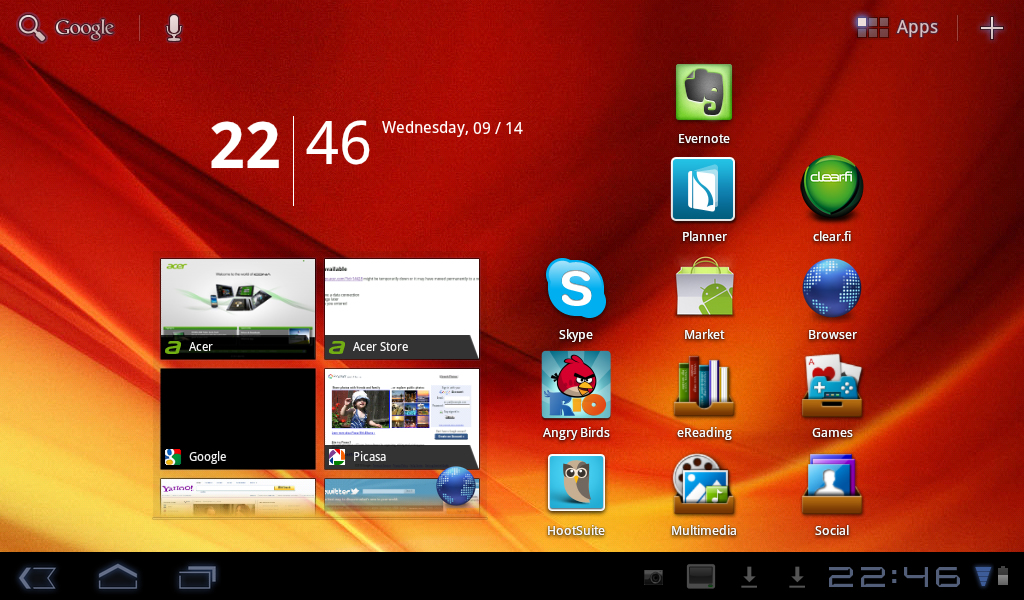1024x600 pixels.
Task: Open the Picasa bookmark thumbnail
Action: tap(402, 418)
